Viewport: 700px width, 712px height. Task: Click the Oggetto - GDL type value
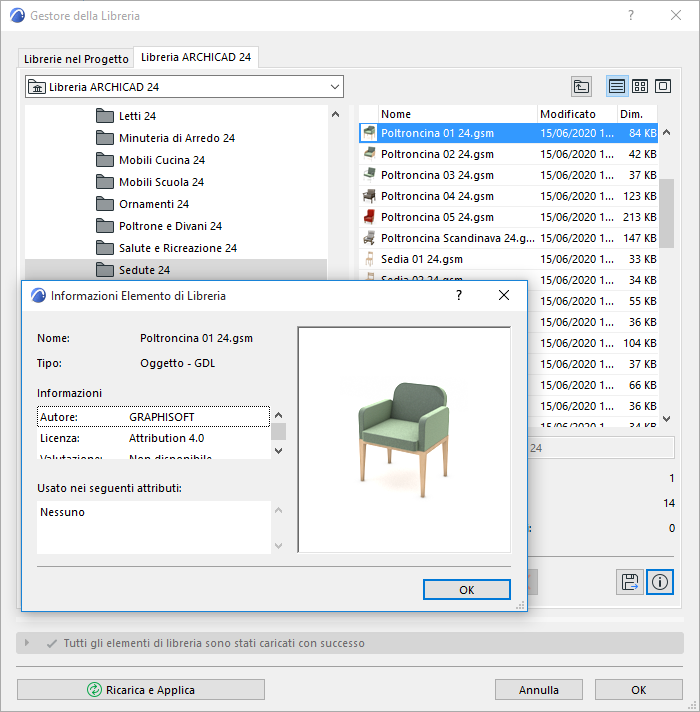click(x=177, y=363)
